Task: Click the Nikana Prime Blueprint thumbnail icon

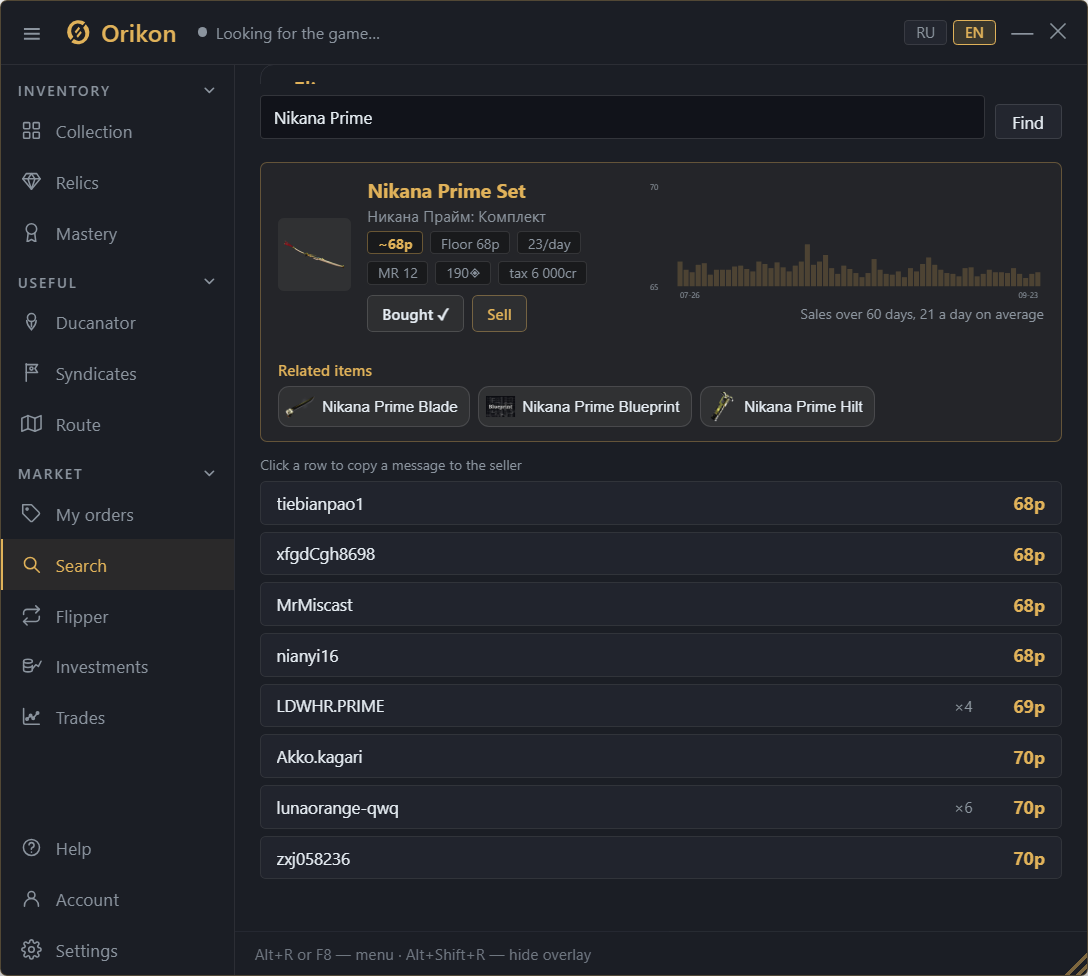Action: [x=500, y=406]
